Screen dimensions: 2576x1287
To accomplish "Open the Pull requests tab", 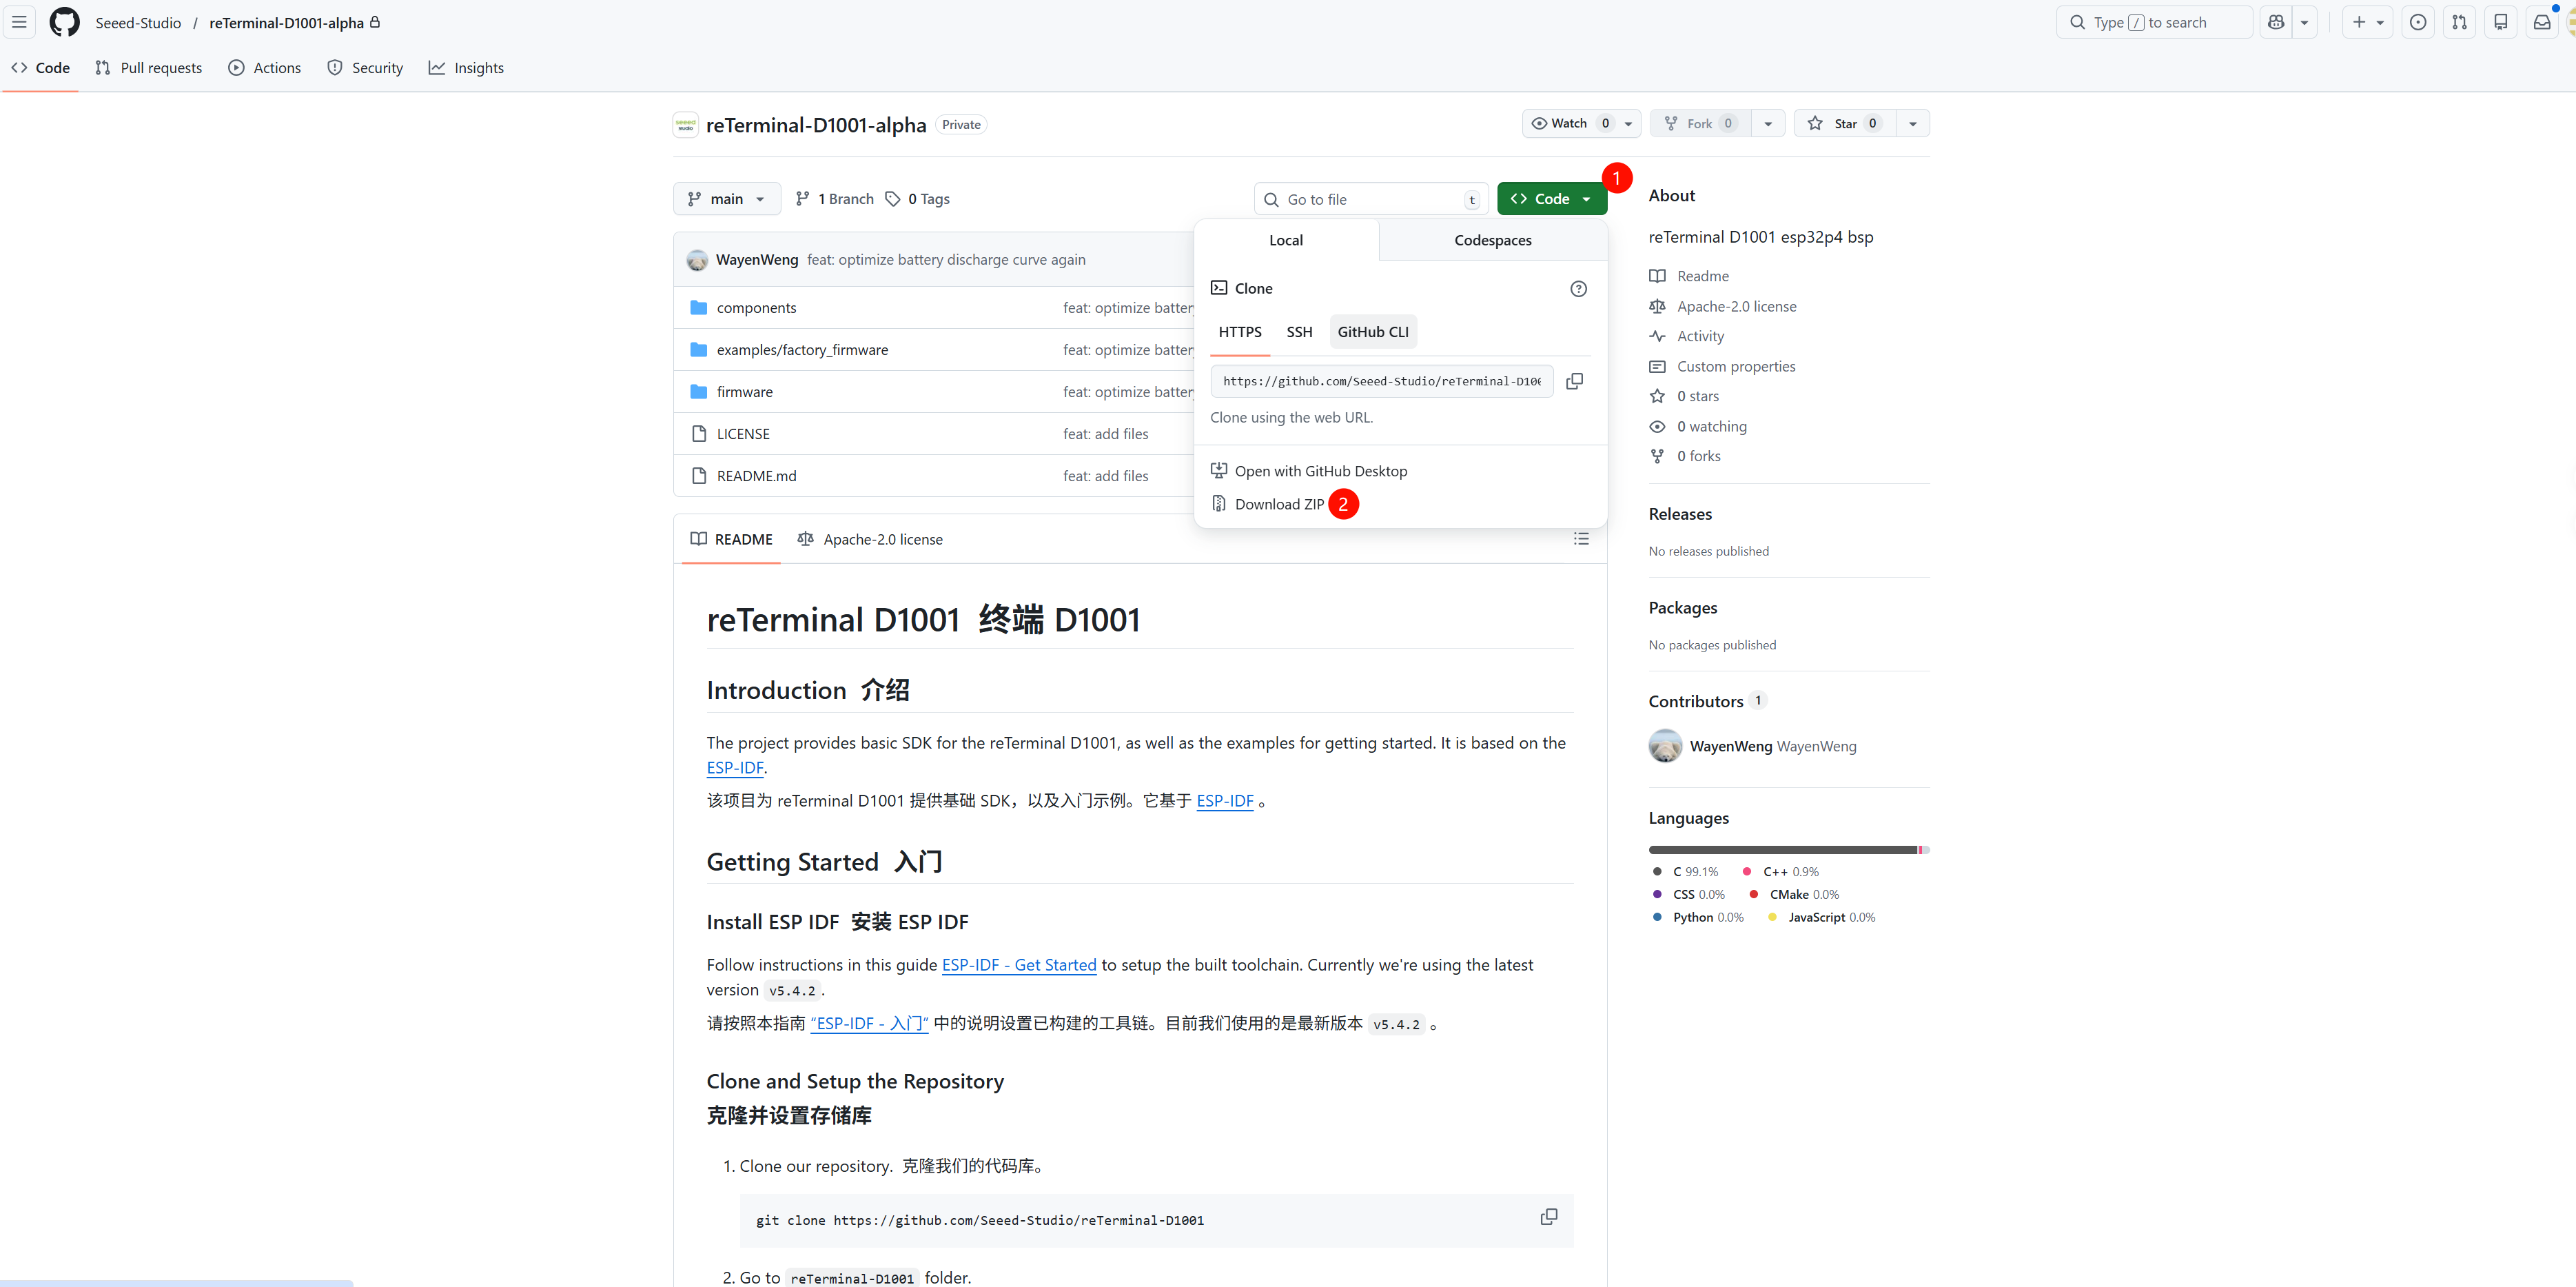I will (149, 68).
